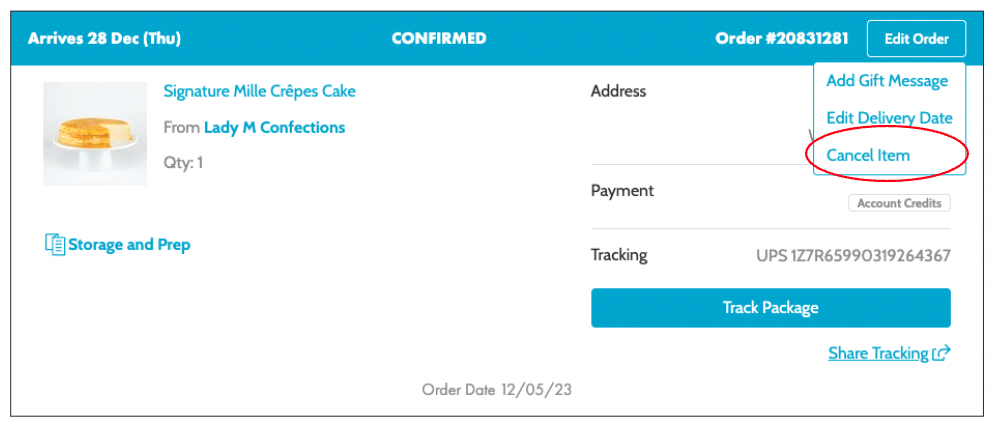Click the crêpes cake product thumbnail

[95, 134]
